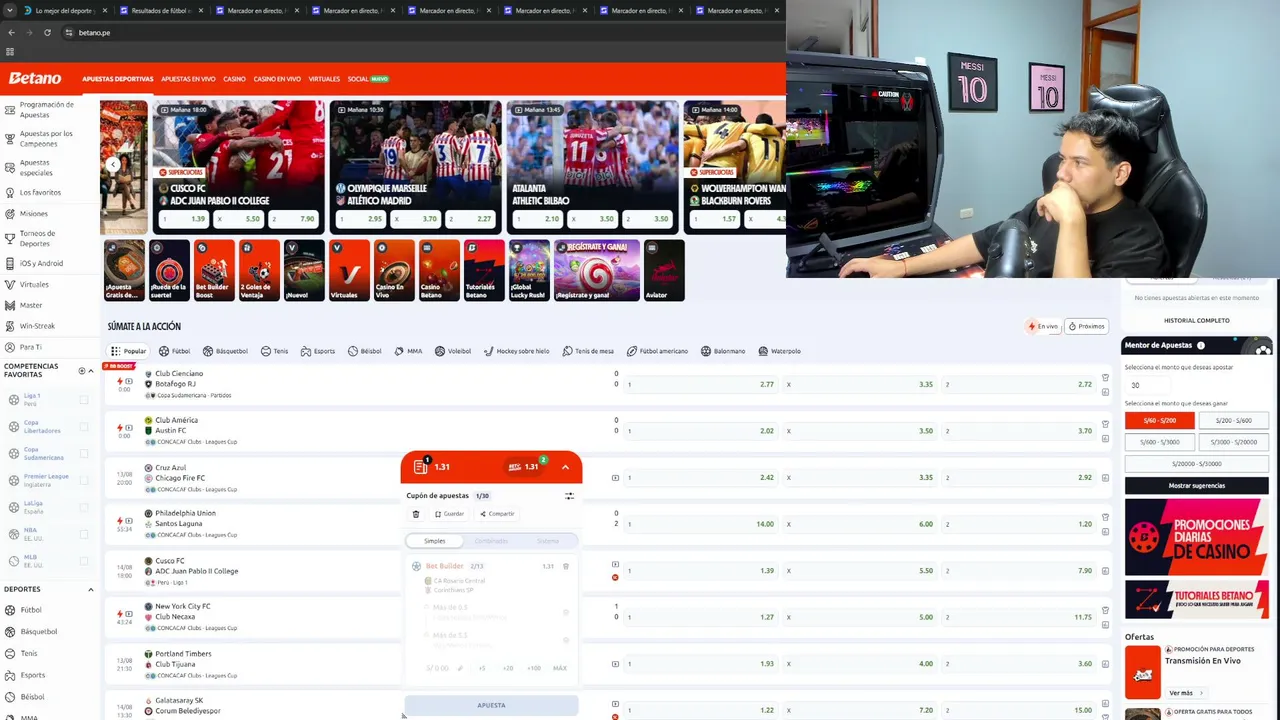1280x720 pixels.
Task: Click the Betano logo
Action: click(35, 78)
